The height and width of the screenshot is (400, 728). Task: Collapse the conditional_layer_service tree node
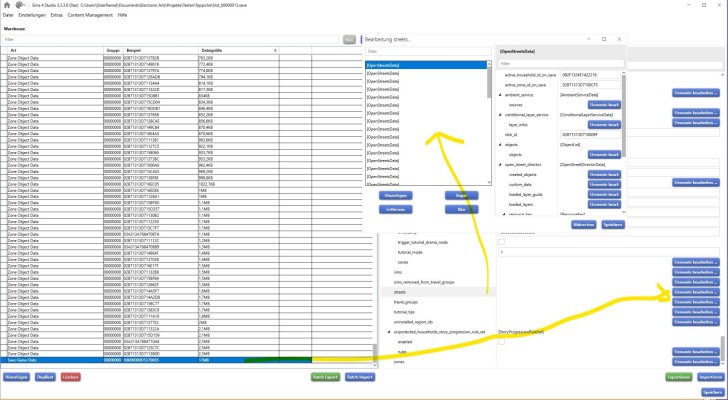500,115
